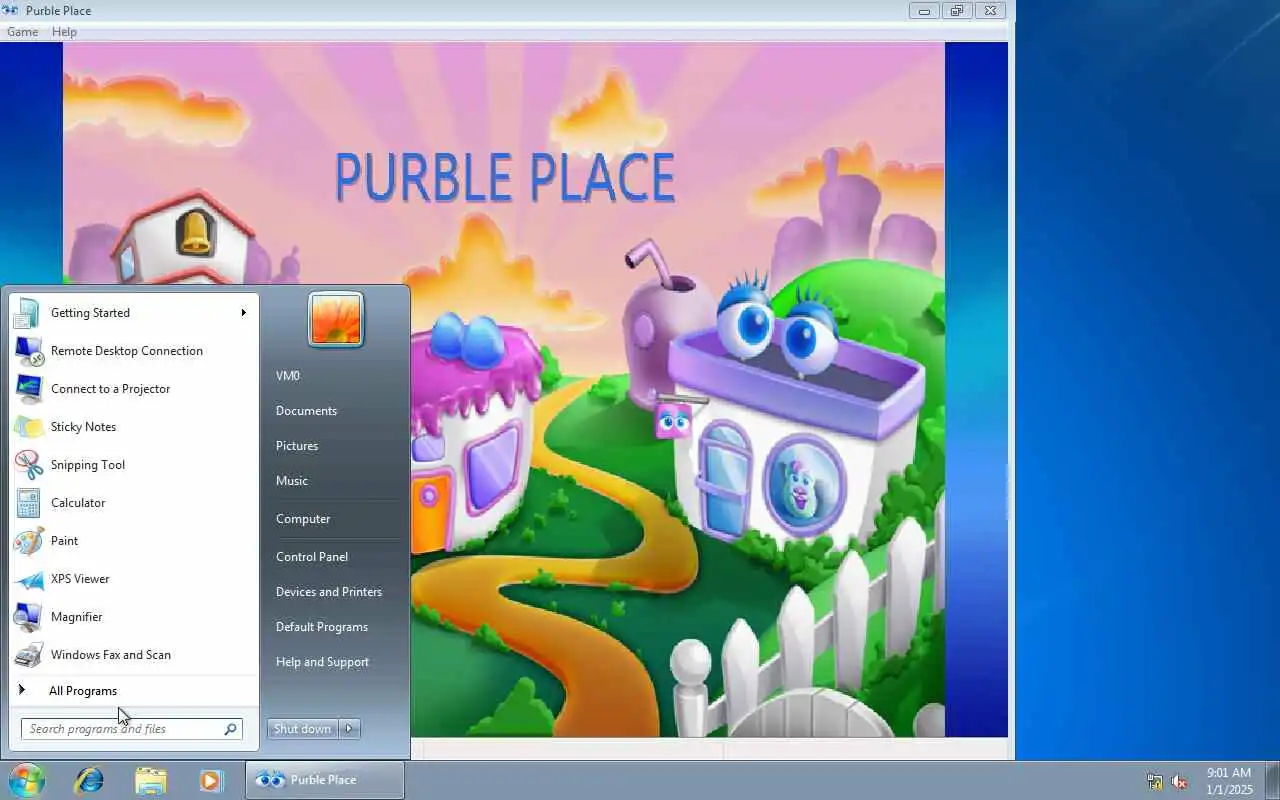Click the Purble Place sign on the shop
Viewport: 1280px width, 800px height.
673,419
